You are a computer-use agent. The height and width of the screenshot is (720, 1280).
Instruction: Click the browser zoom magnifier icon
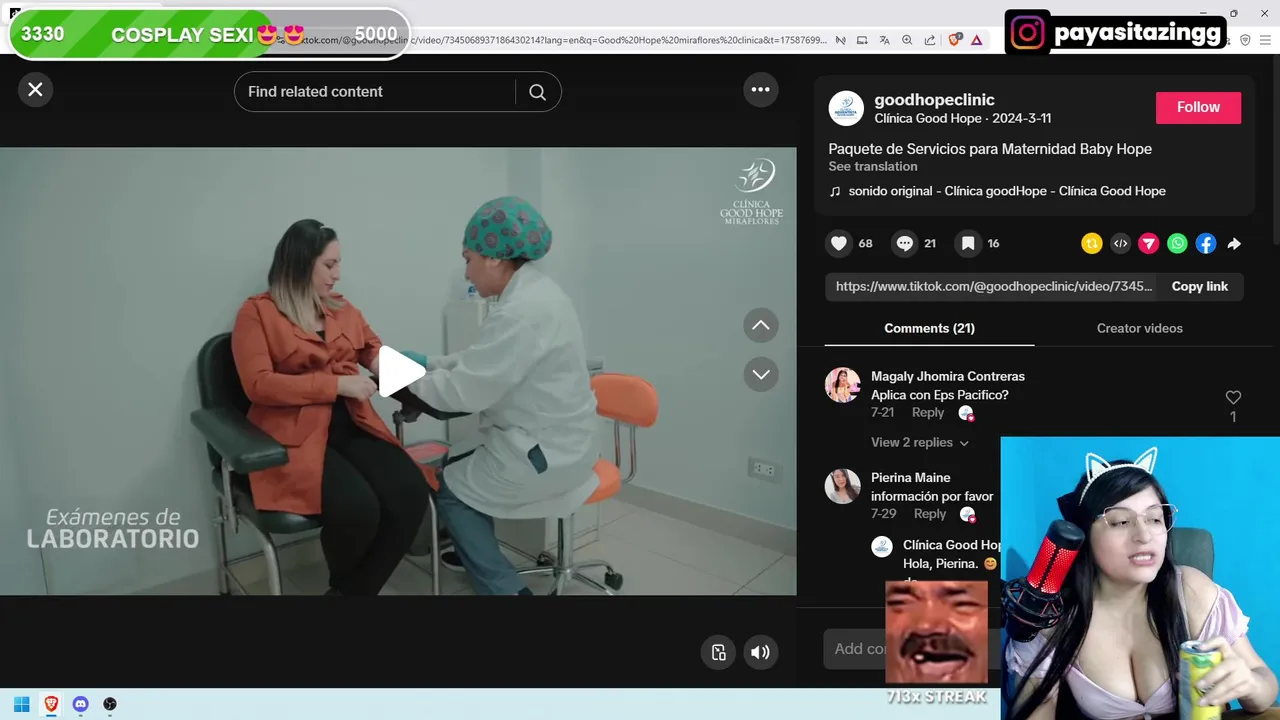(x=907, y=40)
